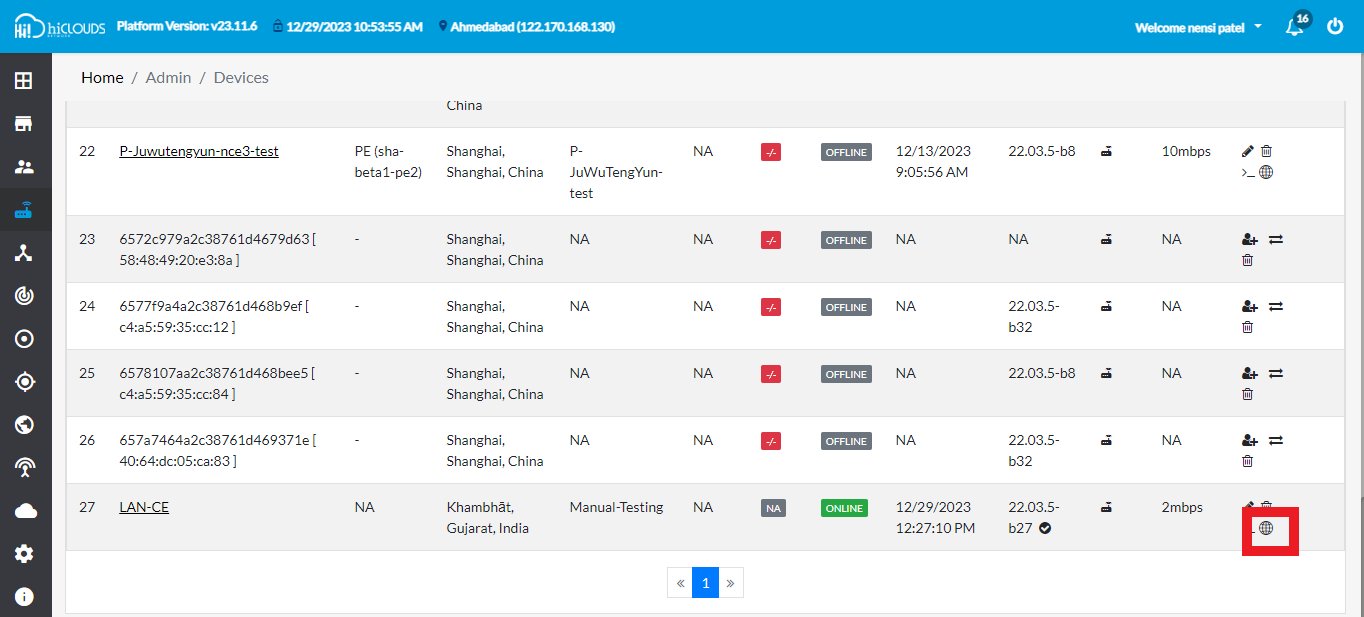Click Devices in breadcrumb
Image resolution: width=1364 pixels, height=617 pixels.
click(241, 77)
